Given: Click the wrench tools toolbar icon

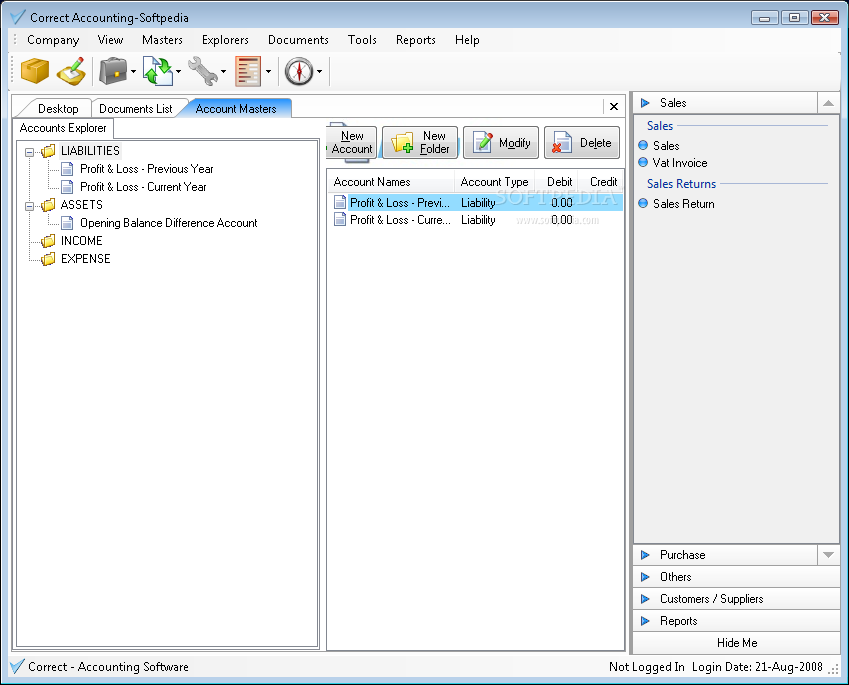Looking at the screenshot, I should pos(203,71).
